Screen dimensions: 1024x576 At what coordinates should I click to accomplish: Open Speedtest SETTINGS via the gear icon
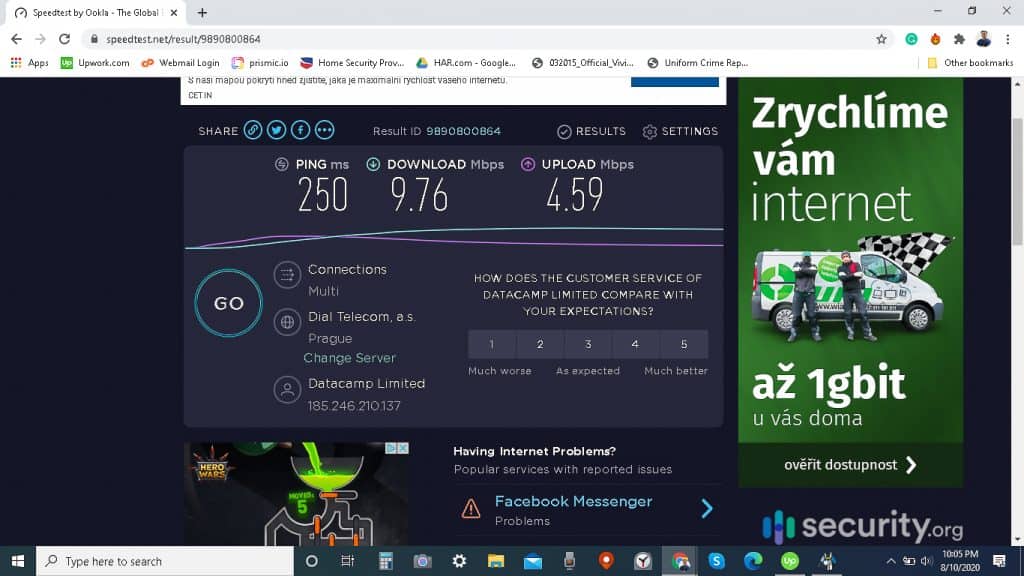click(x=650, y=131)
